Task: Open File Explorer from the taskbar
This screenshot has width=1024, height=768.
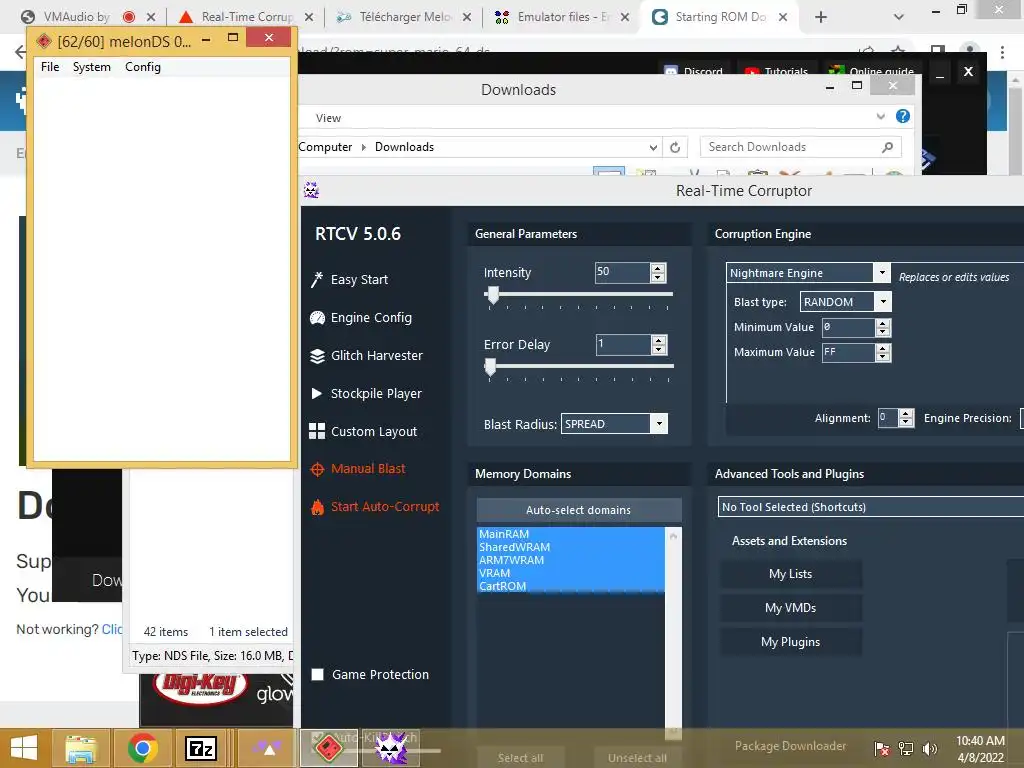Action: pyautogui.click(x=81, y=748)
